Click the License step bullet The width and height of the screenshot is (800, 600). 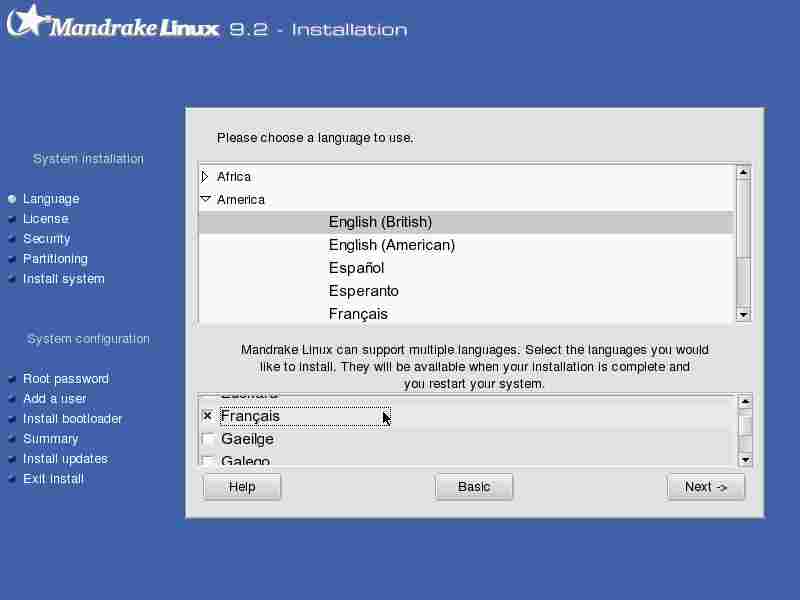(x=12, y=219)
